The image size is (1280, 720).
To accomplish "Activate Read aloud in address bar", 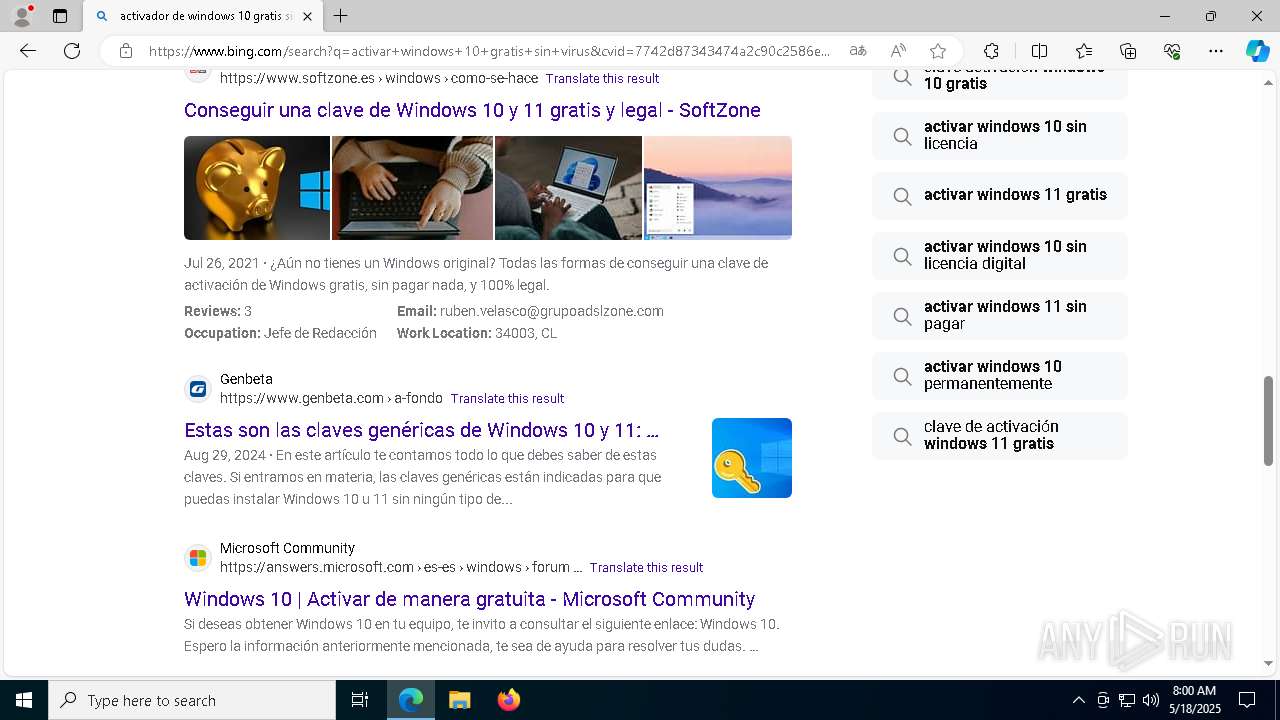I will [898, 51].
